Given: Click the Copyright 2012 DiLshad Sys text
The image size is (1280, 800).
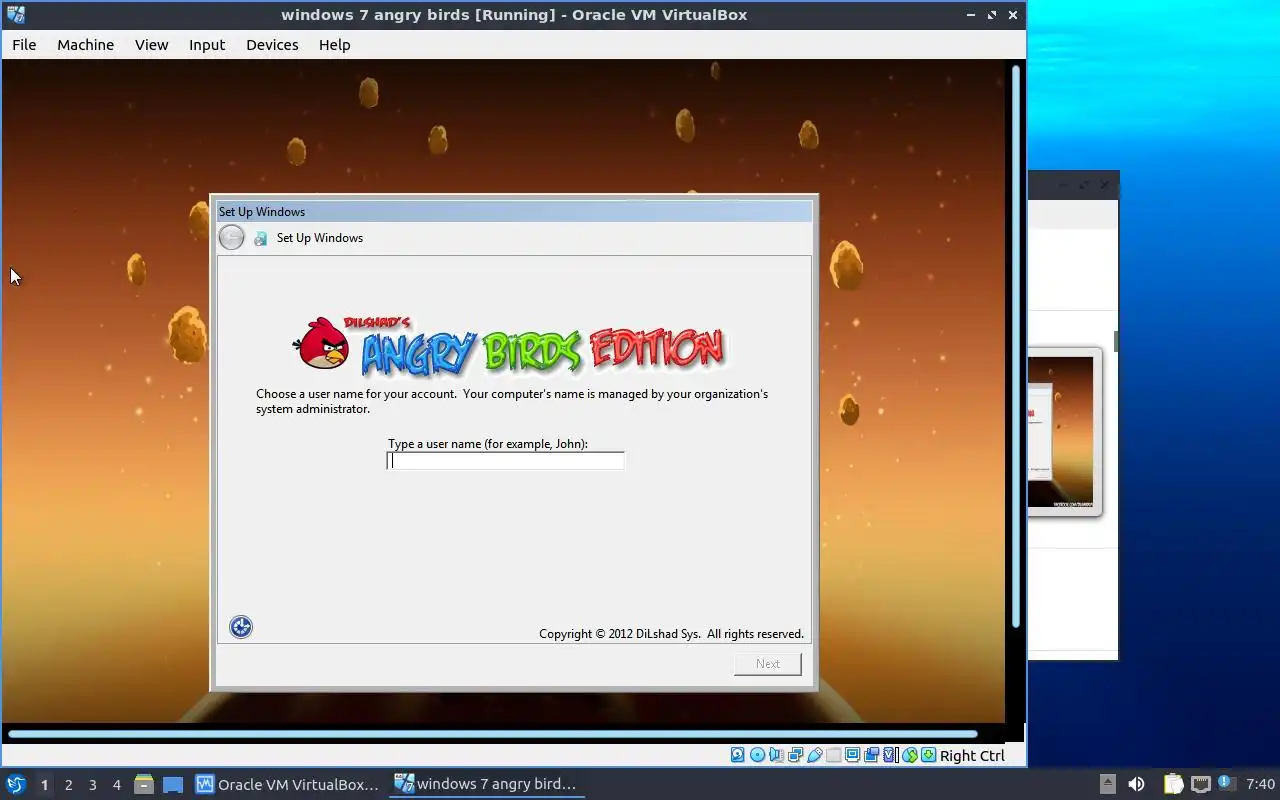Looking at the screenshot, I should [671, 634].
